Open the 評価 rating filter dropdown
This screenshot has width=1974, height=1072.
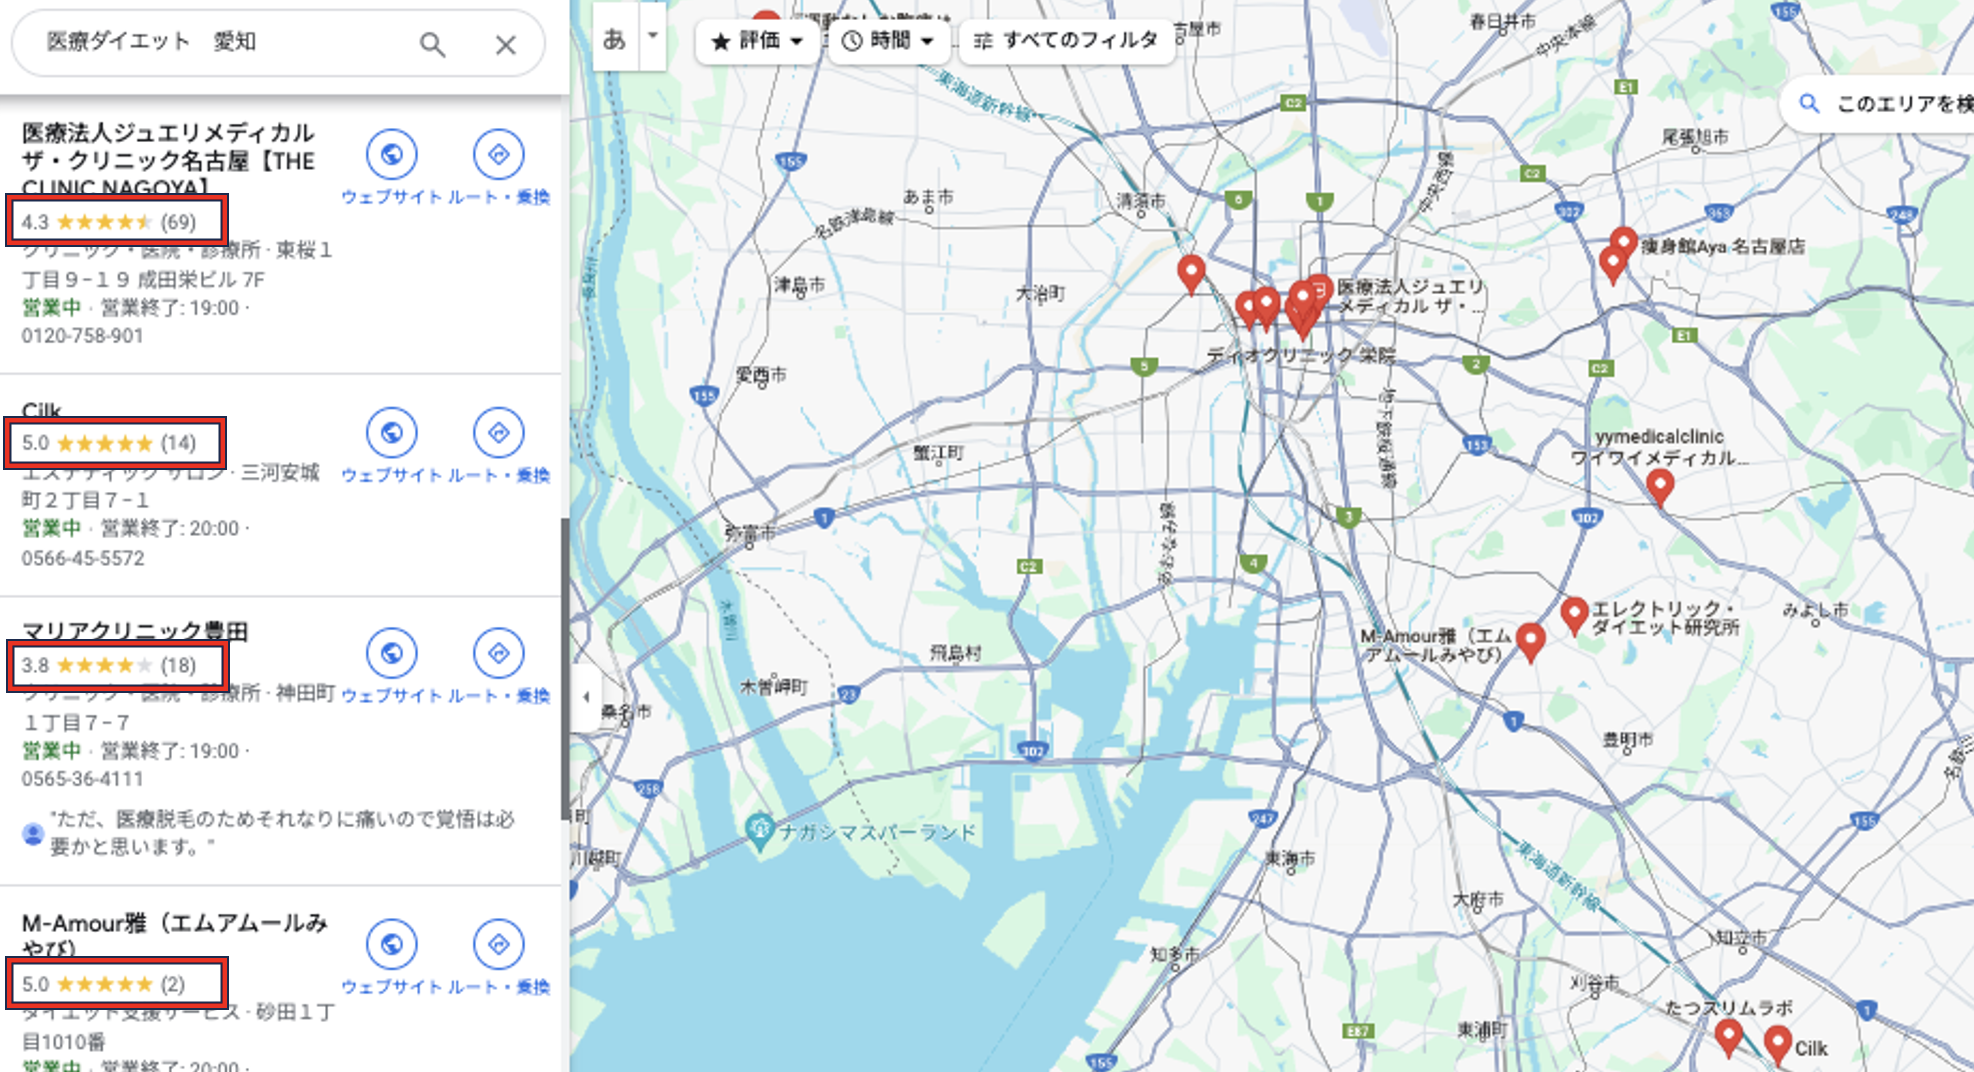(757, 41)
